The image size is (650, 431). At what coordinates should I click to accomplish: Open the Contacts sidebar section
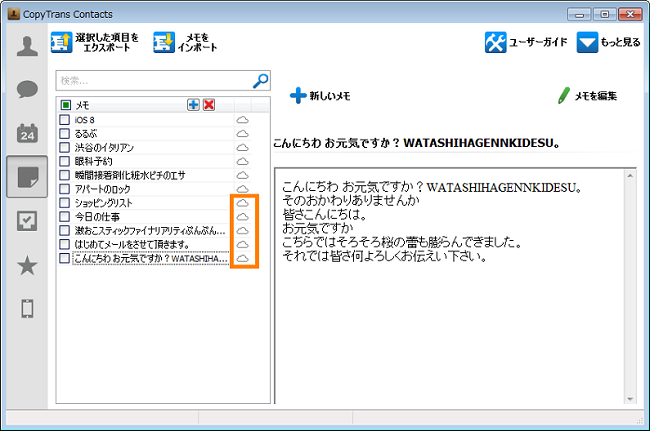[27, 46]
